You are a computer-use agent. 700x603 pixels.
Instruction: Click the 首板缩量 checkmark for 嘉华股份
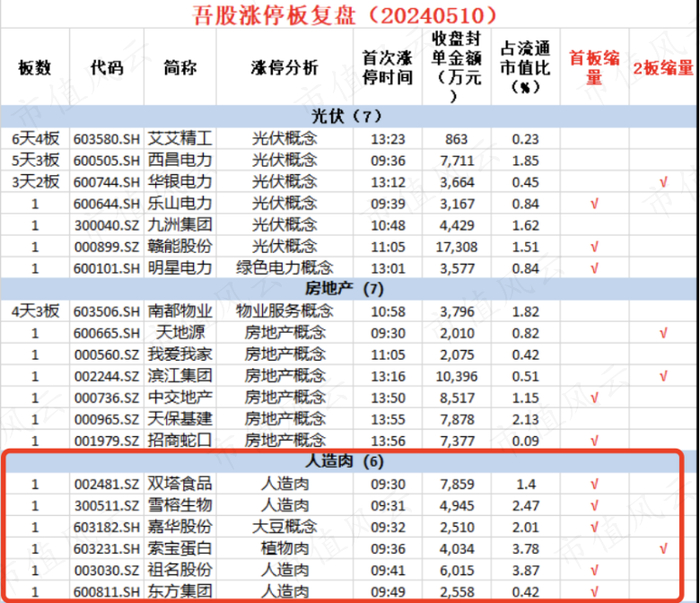[594, 527]
